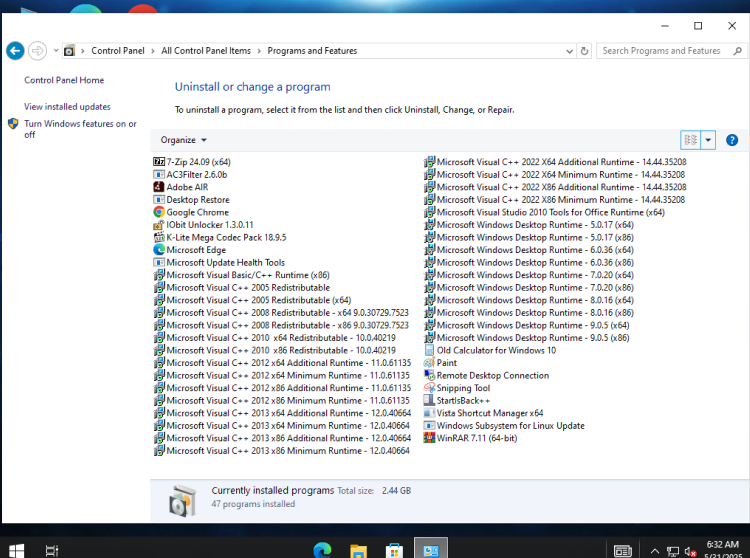750x558 pixels.
Task: Click the Windows Subsystem for Linux Update icon
Action: [x=429, y=426]
